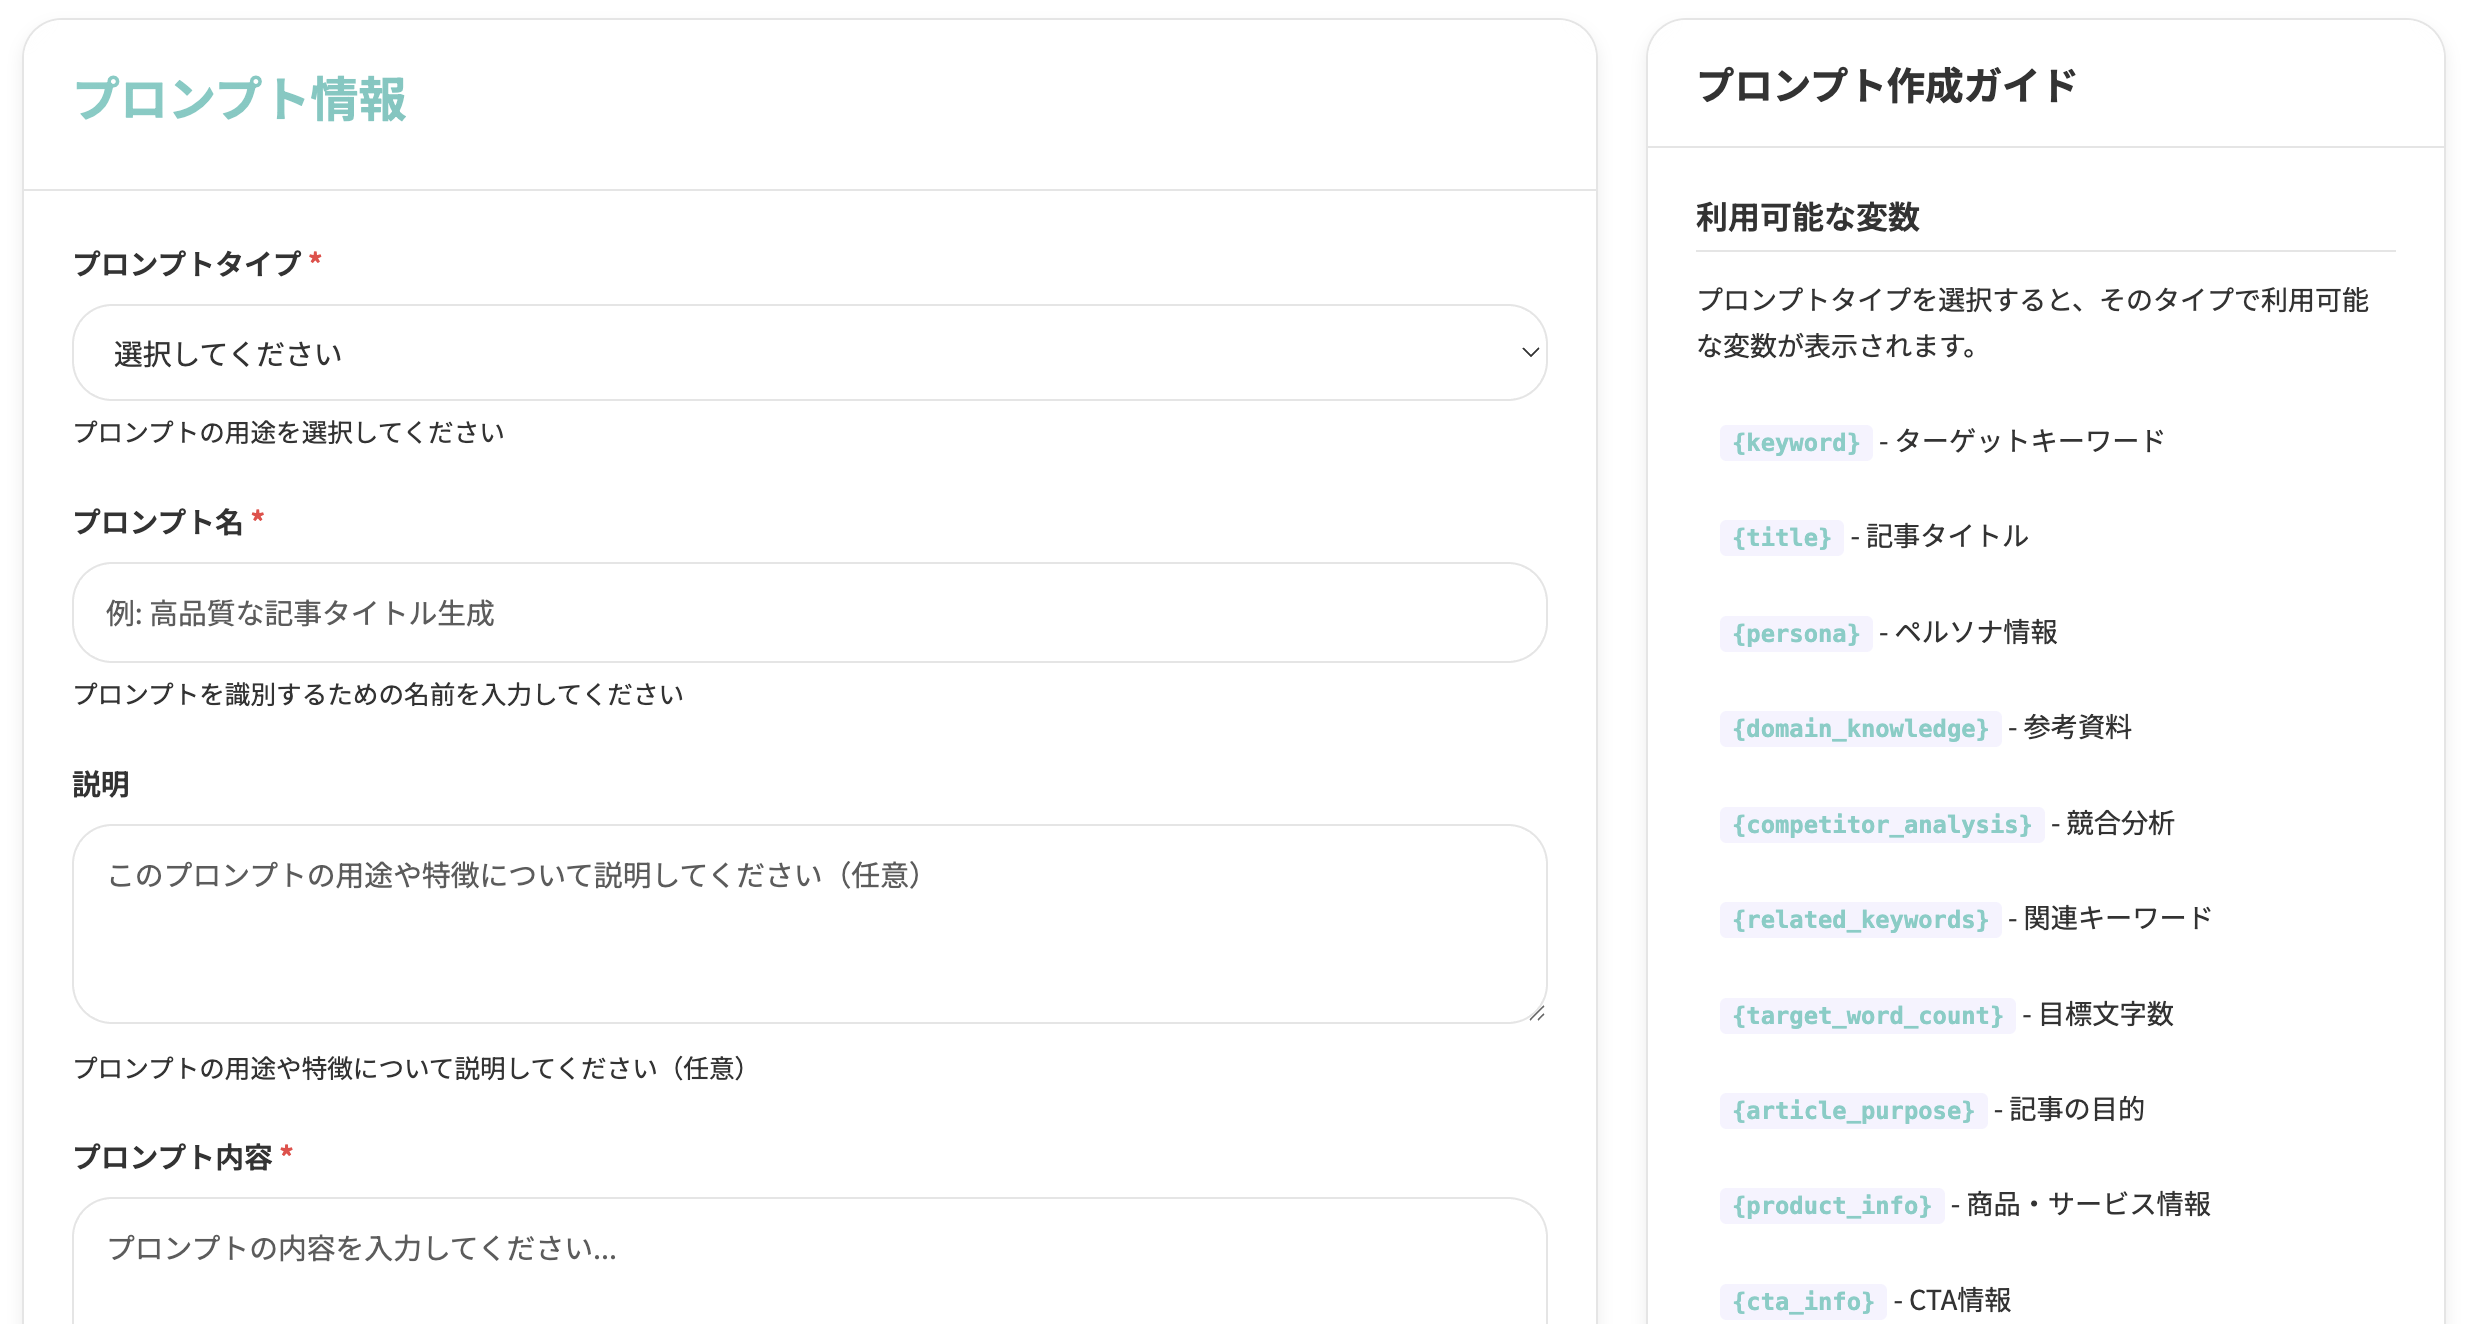2468x1324 pixels.
Task: Click the {competitor_analysis} variable chip
Action: (1881, 823)
